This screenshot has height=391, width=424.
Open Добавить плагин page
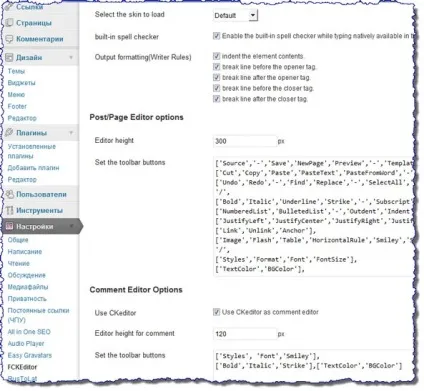click(x=33, y=168)
